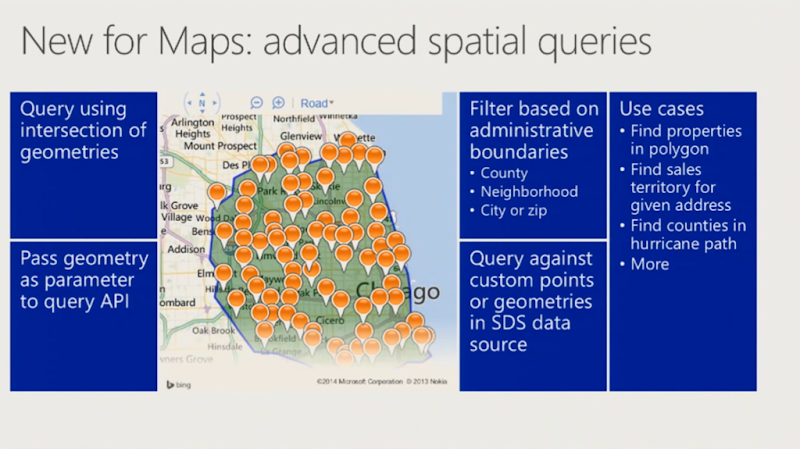Pan the map right with compass arrow
Screen dimensions: 800x449
coord(215,103)
